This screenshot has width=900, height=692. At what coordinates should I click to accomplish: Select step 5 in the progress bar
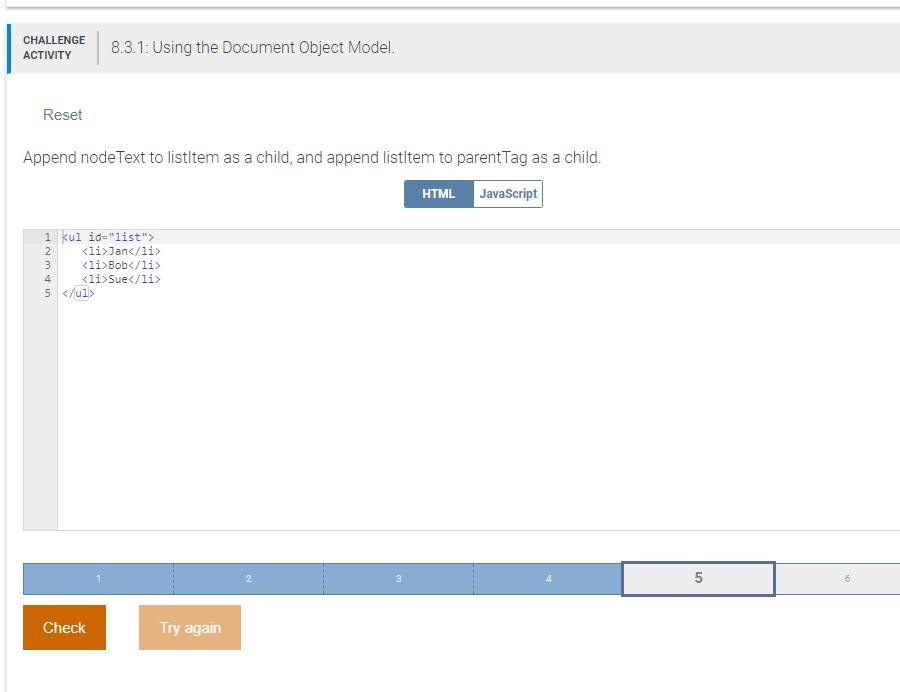697,578
